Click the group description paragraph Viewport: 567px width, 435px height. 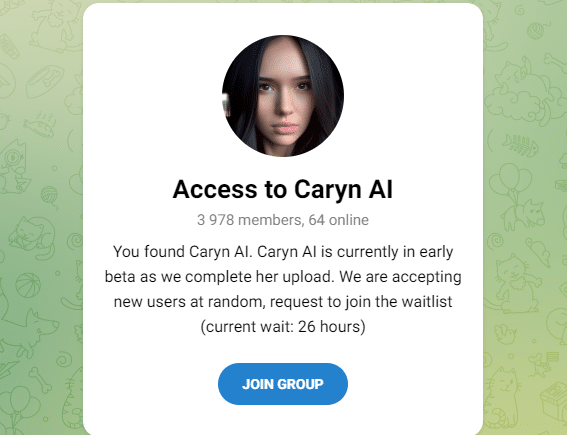283,289
